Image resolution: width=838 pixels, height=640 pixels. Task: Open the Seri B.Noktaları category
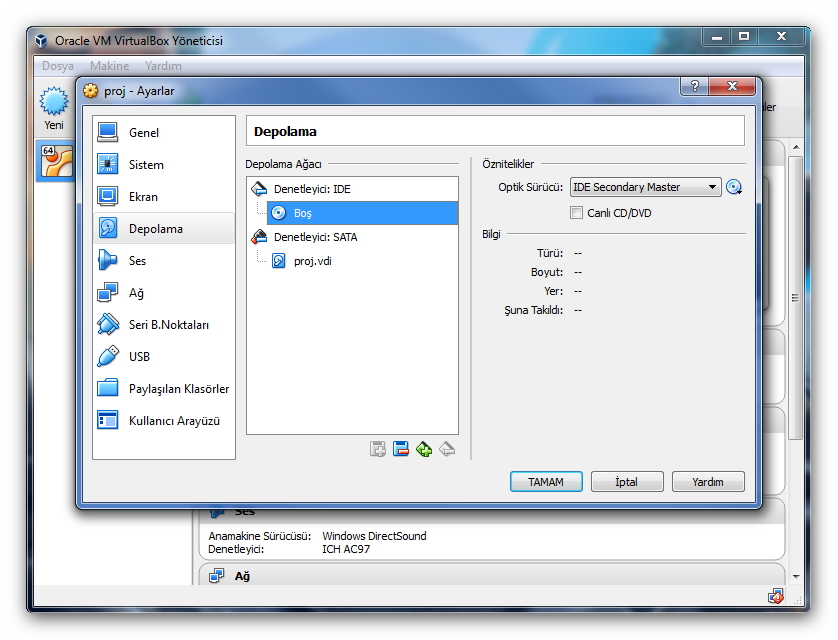pyautogui.click(x=164, y=325)
